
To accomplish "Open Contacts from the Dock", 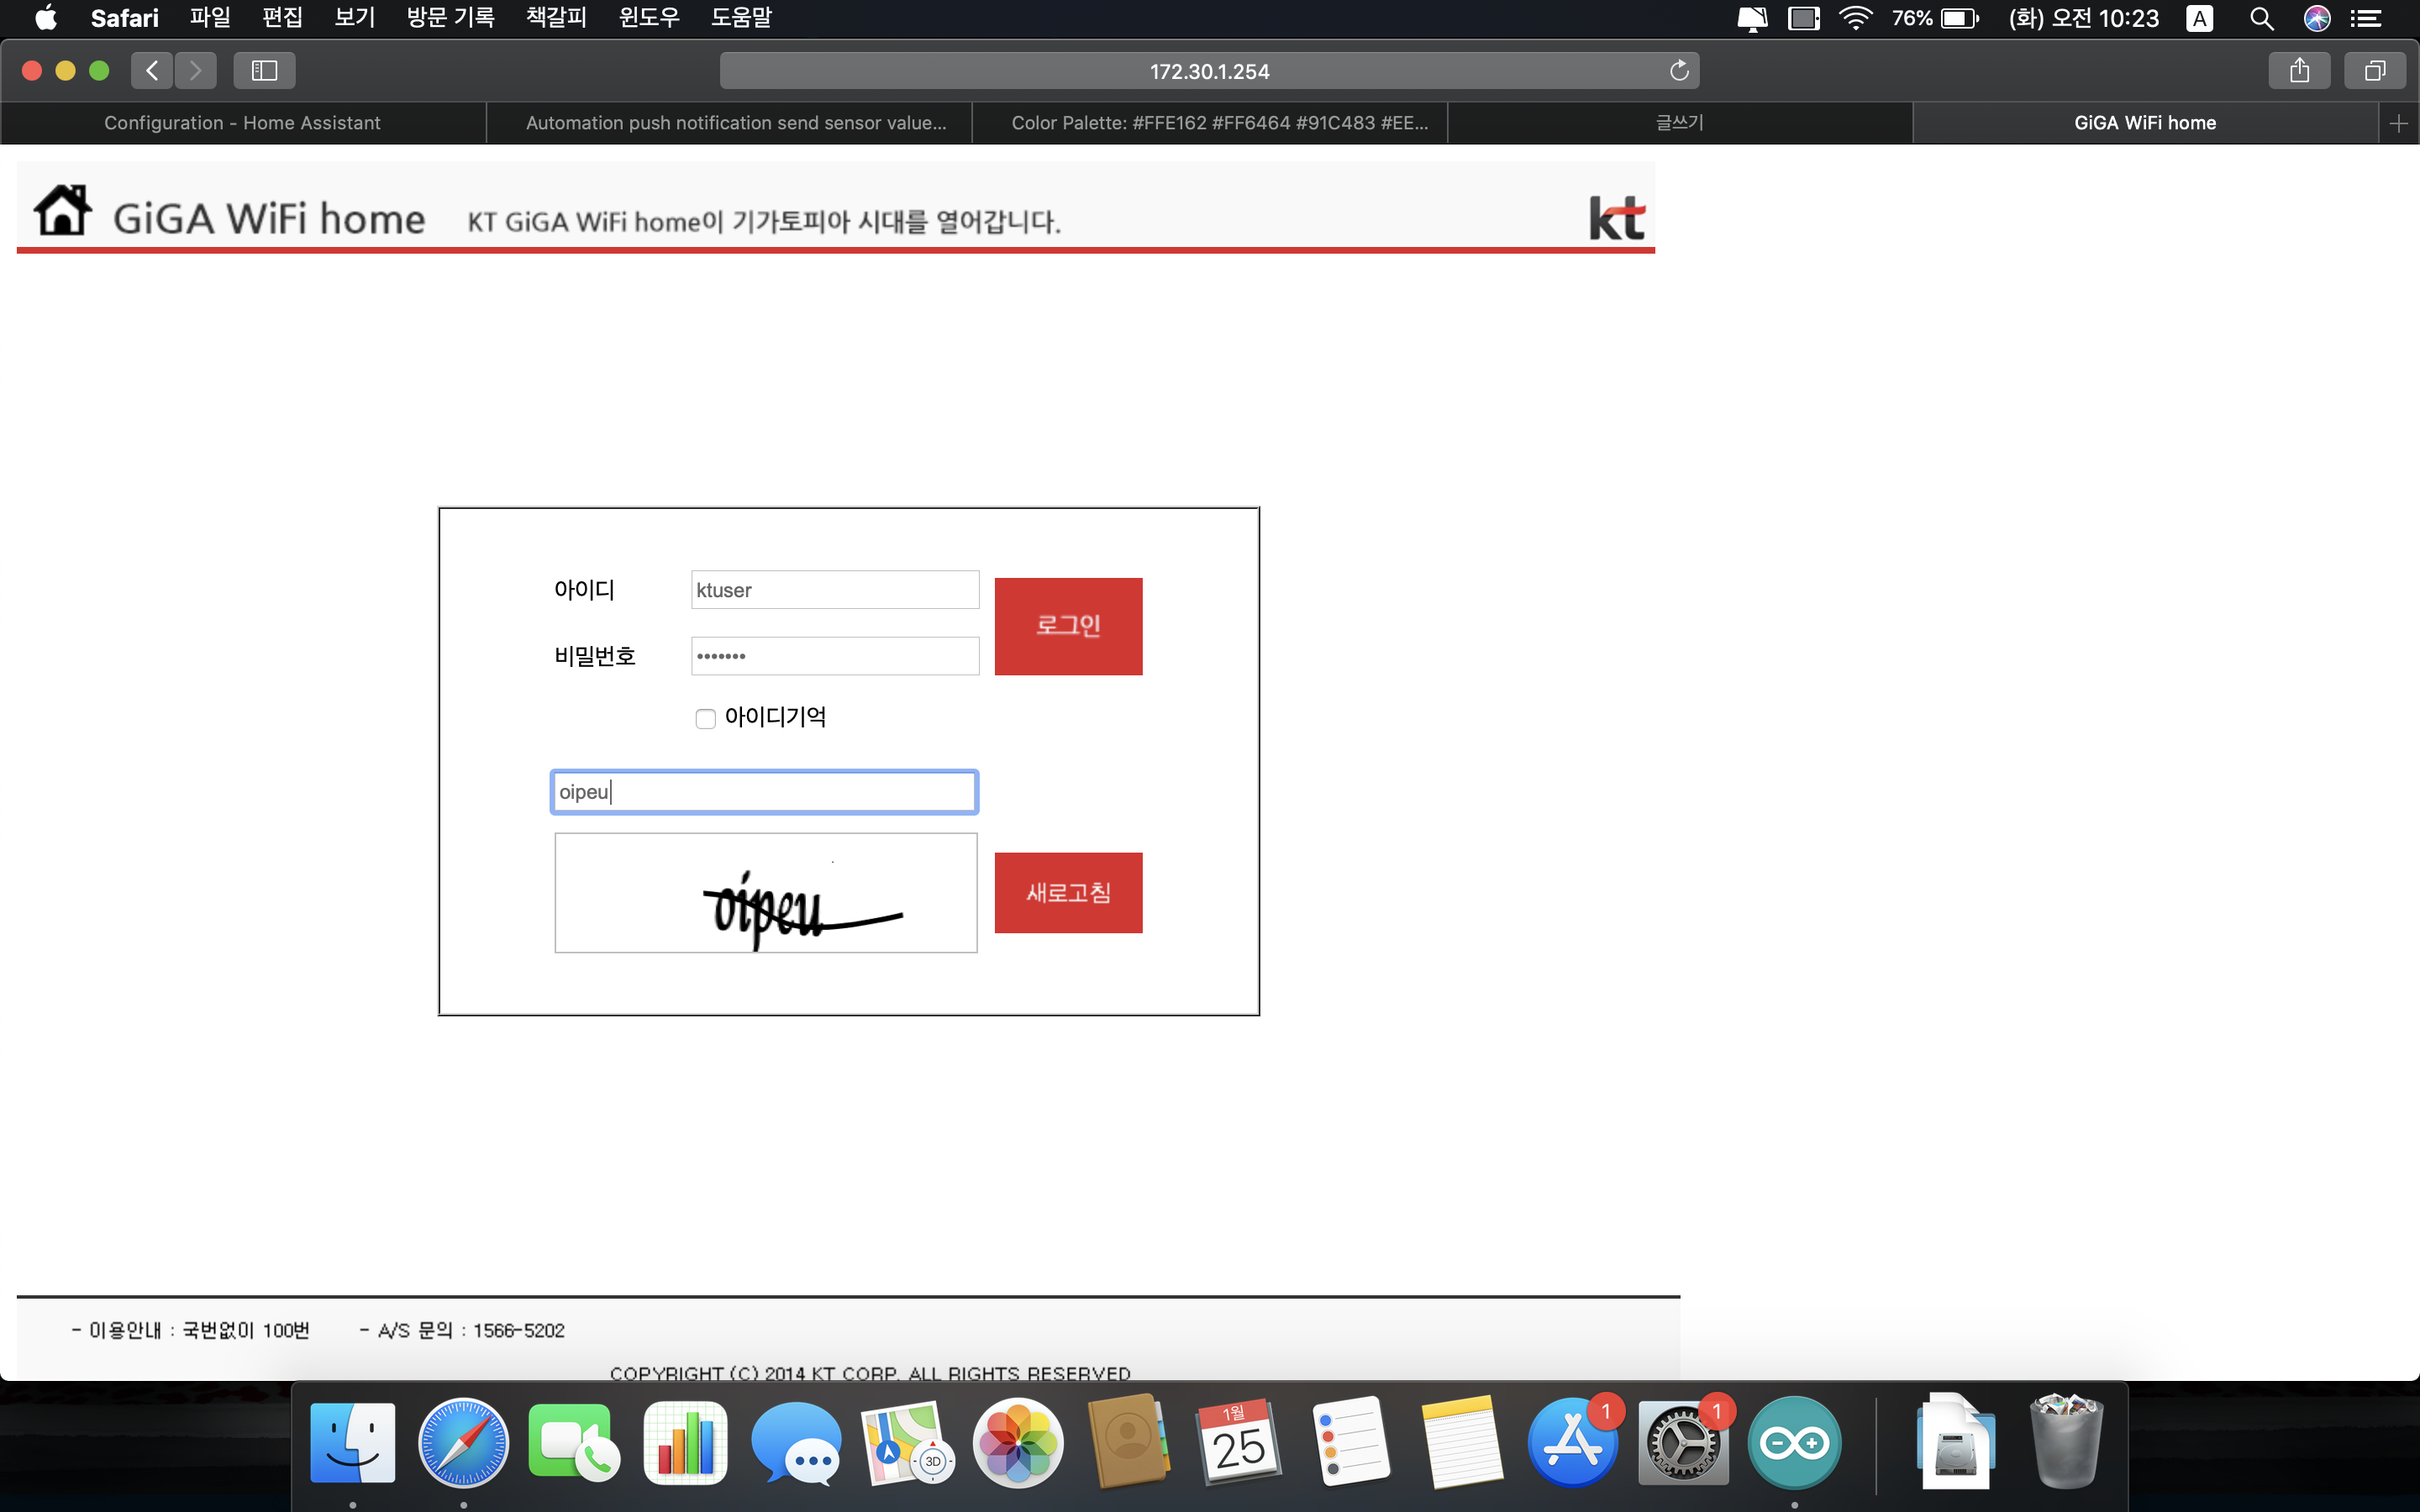I will (x=1129, y=1442).
